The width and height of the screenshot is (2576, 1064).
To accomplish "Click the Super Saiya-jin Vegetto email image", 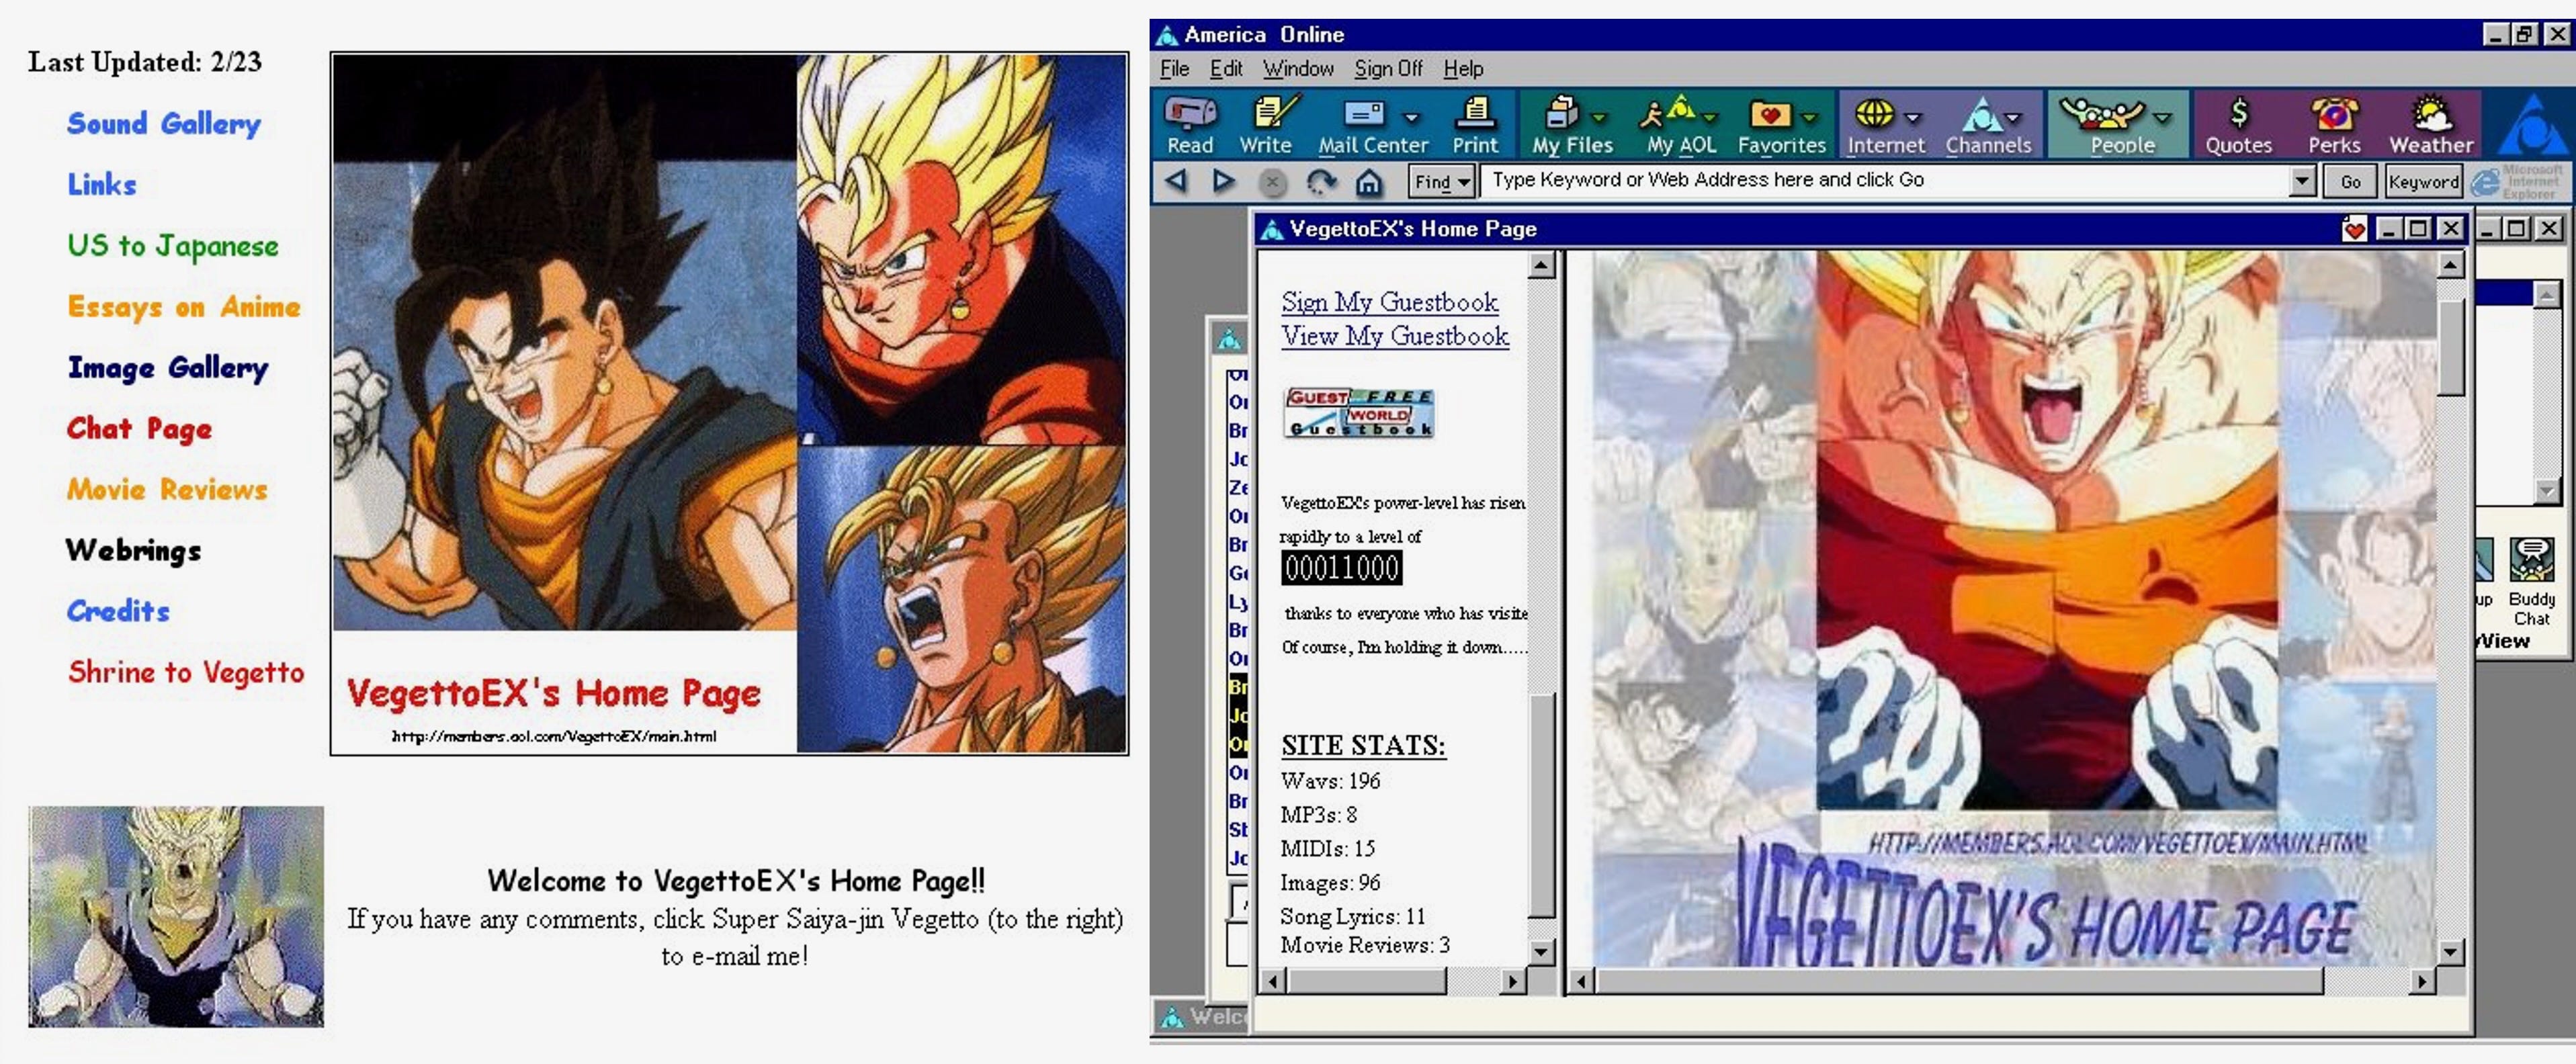I will click(x=176, y=917).
